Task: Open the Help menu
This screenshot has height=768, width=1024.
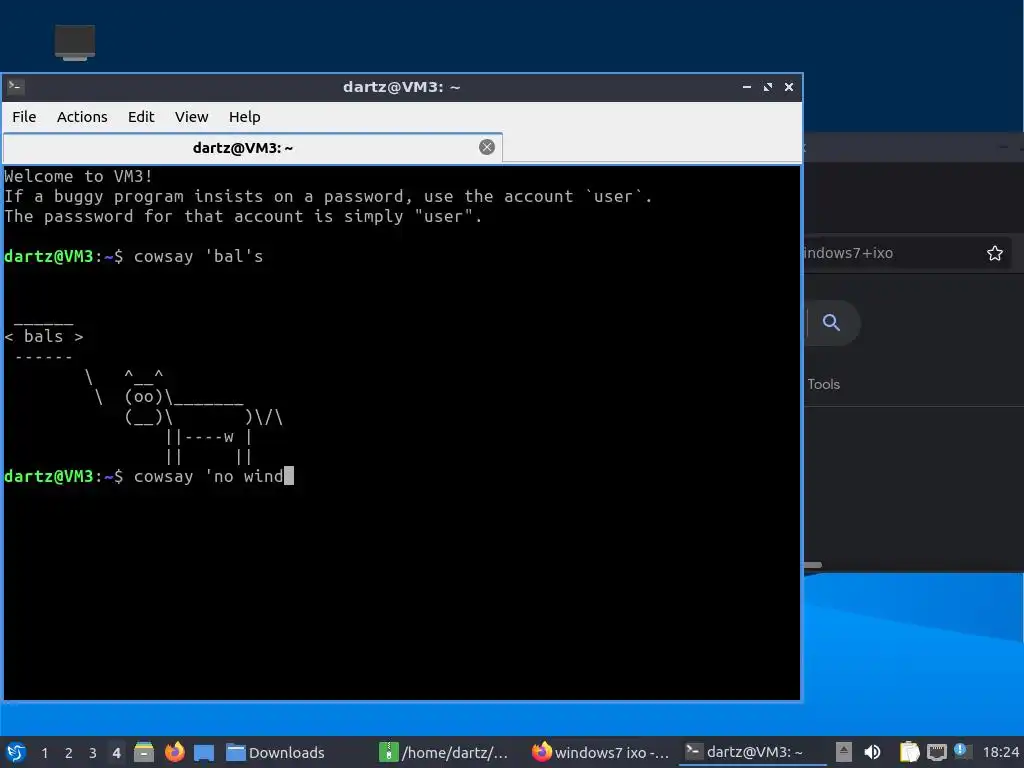Action: coord(244,117)
